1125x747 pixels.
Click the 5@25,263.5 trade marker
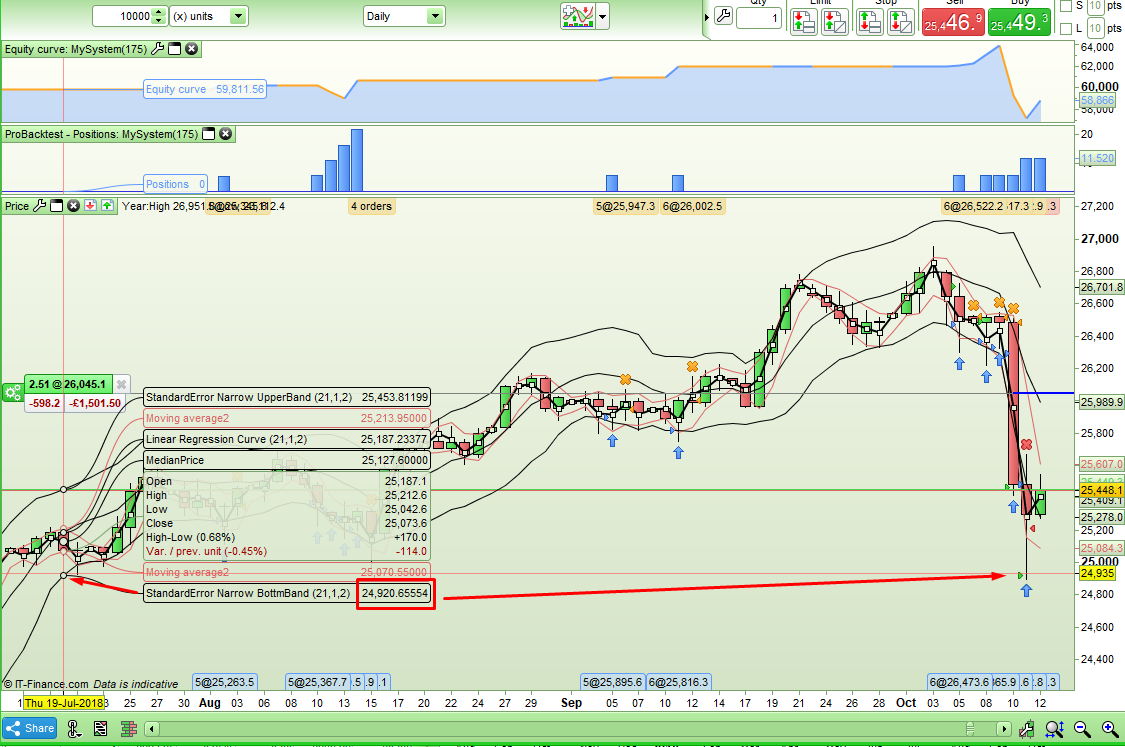(x=225, y=682)
